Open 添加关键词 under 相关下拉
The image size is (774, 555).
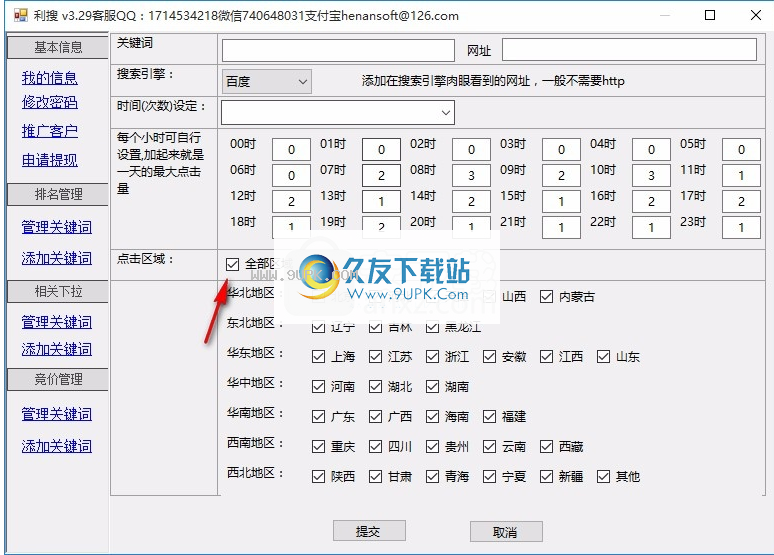pyautogui.click(x=57, y=349)
